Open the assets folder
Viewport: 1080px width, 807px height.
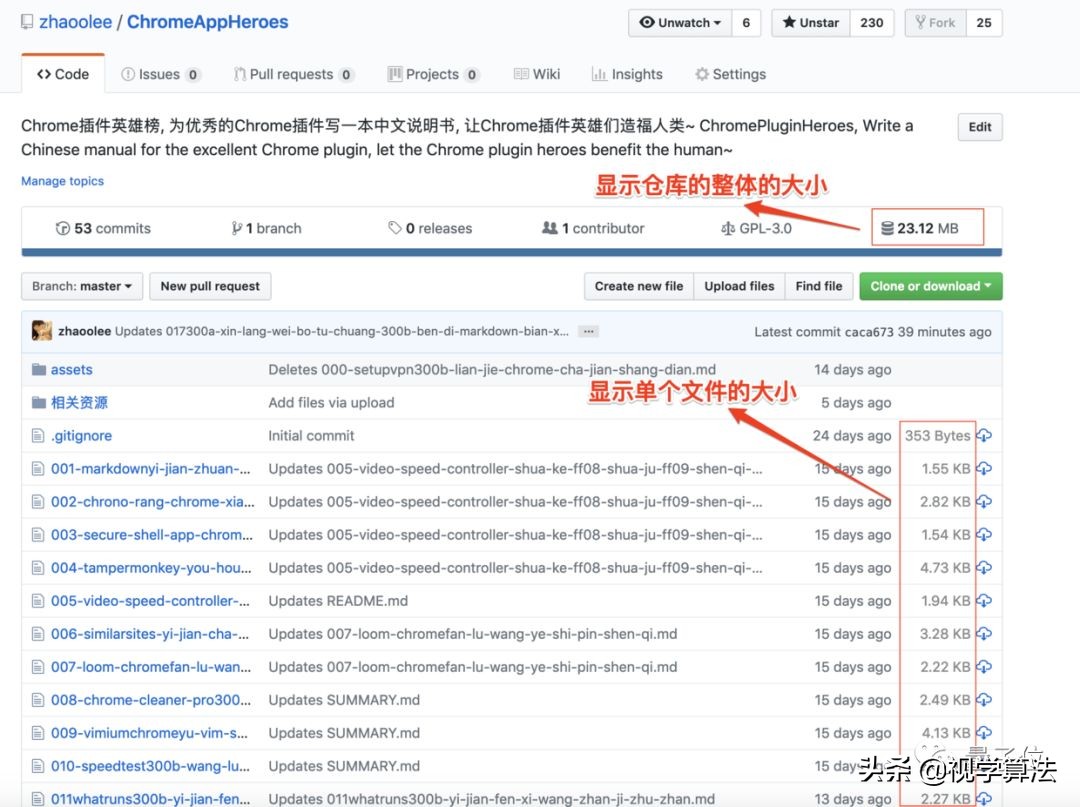72,370
